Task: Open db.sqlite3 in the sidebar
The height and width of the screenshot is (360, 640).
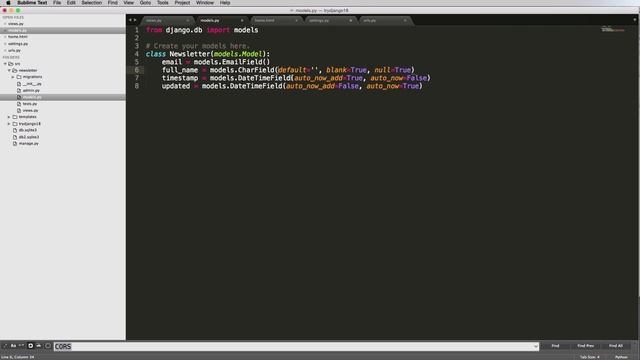Action: pos(27,130)
